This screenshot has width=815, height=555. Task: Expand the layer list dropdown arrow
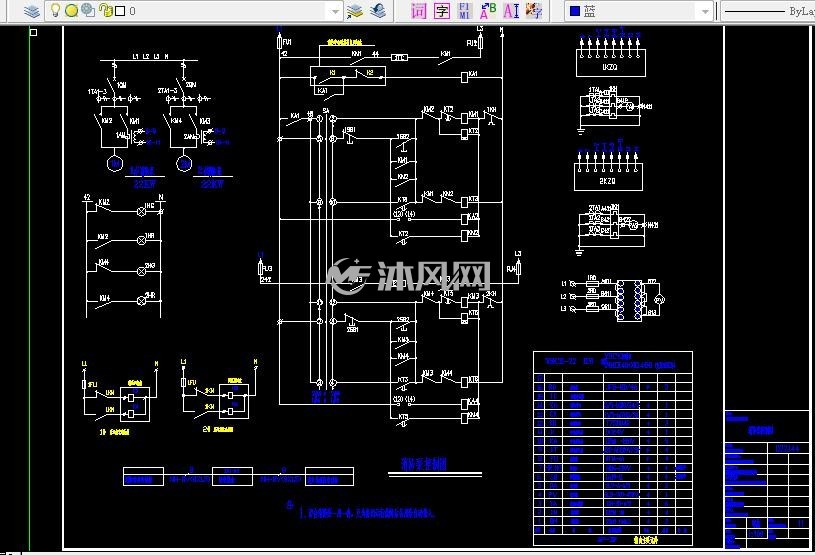tap(336, 11)
